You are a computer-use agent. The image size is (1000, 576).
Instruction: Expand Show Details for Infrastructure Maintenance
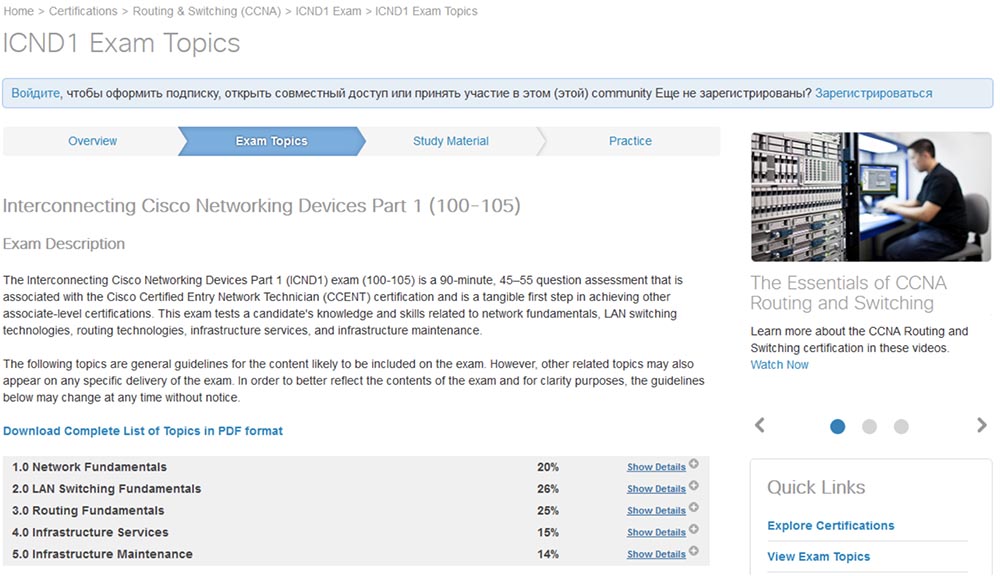tap(656, 554)
